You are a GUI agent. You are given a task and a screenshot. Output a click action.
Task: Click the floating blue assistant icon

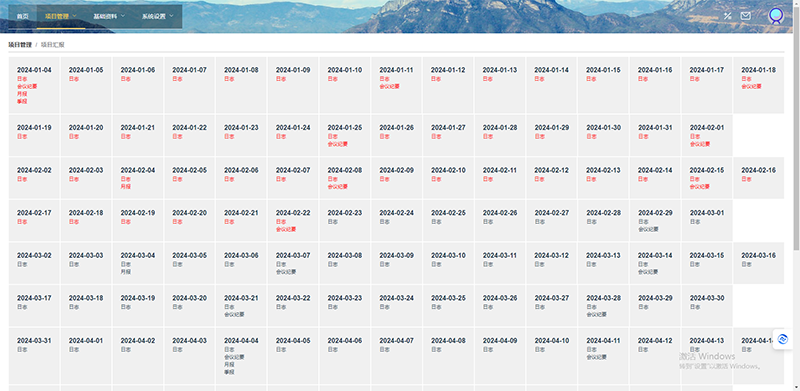[783, 339]
